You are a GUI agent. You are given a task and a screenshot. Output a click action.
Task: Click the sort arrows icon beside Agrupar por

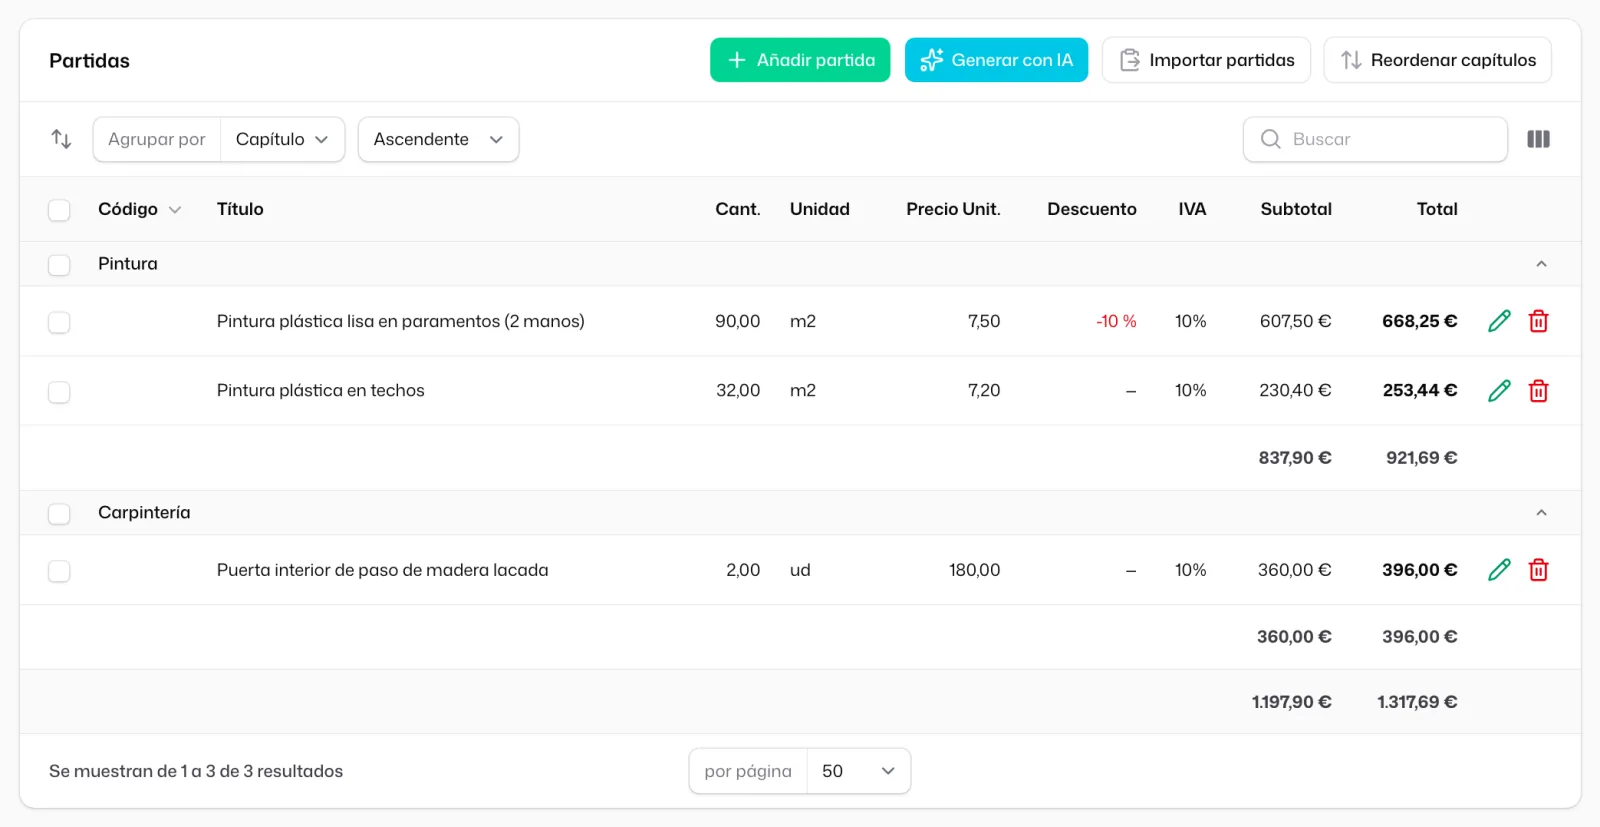[61, 139]
